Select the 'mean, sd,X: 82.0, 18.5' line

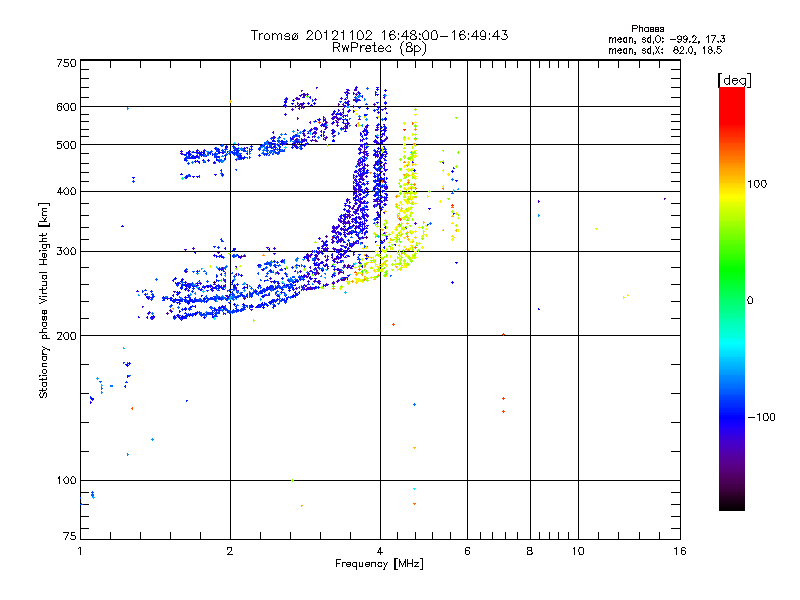(x=665, y=50)
